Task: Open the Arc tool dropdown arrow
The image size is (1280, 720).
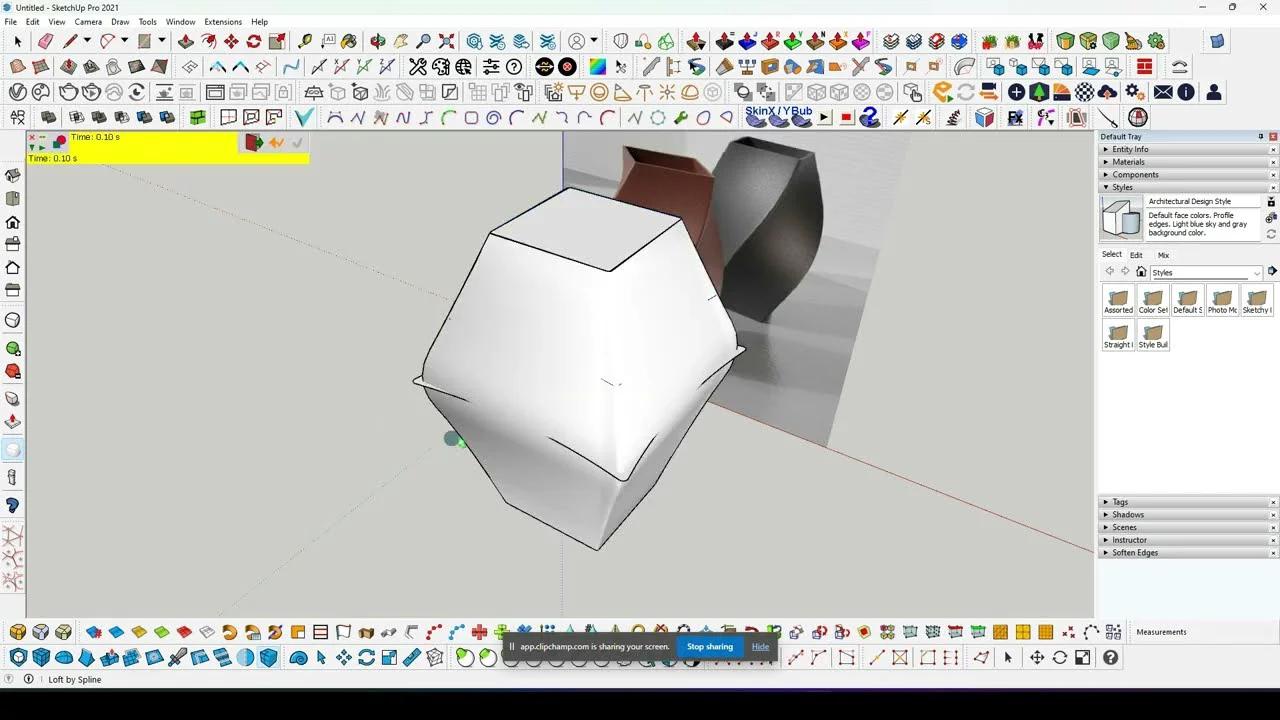Action: 124,41
